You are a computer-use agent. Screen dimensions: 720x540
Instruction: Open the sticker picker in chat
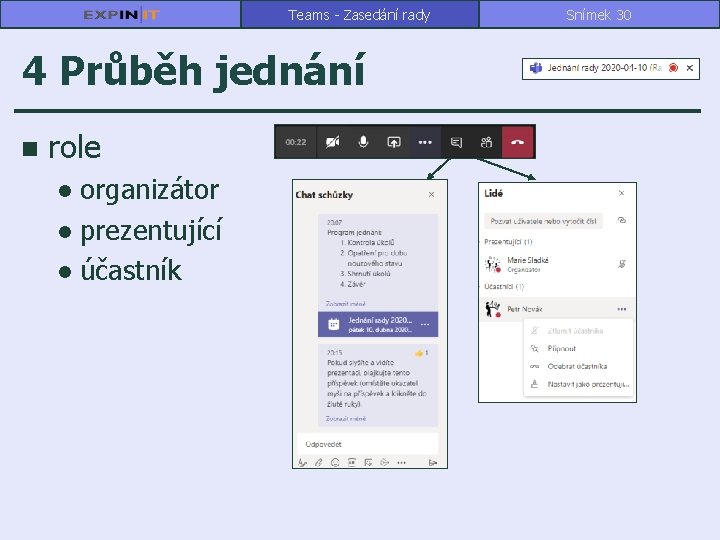click(368, 463)
